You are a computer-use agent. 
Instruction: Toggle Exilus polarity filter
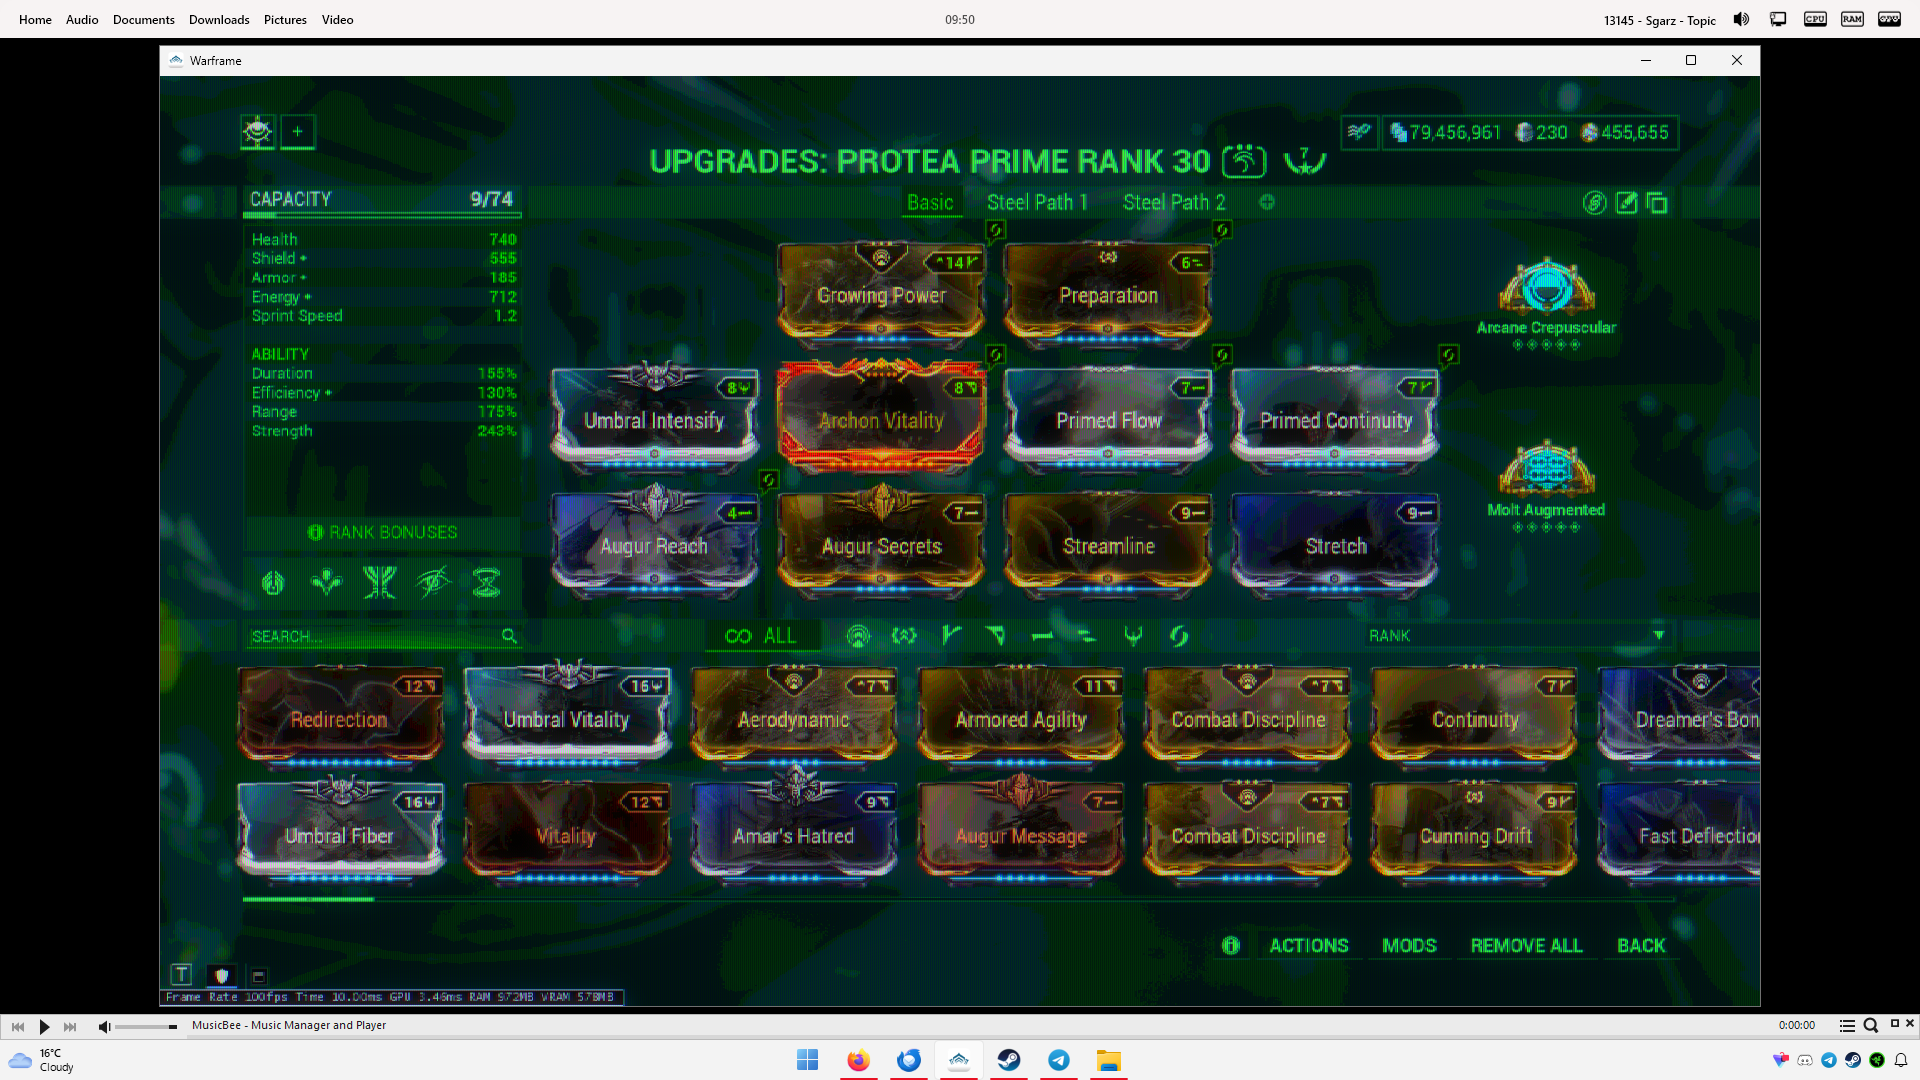click(x=904, y=635)
